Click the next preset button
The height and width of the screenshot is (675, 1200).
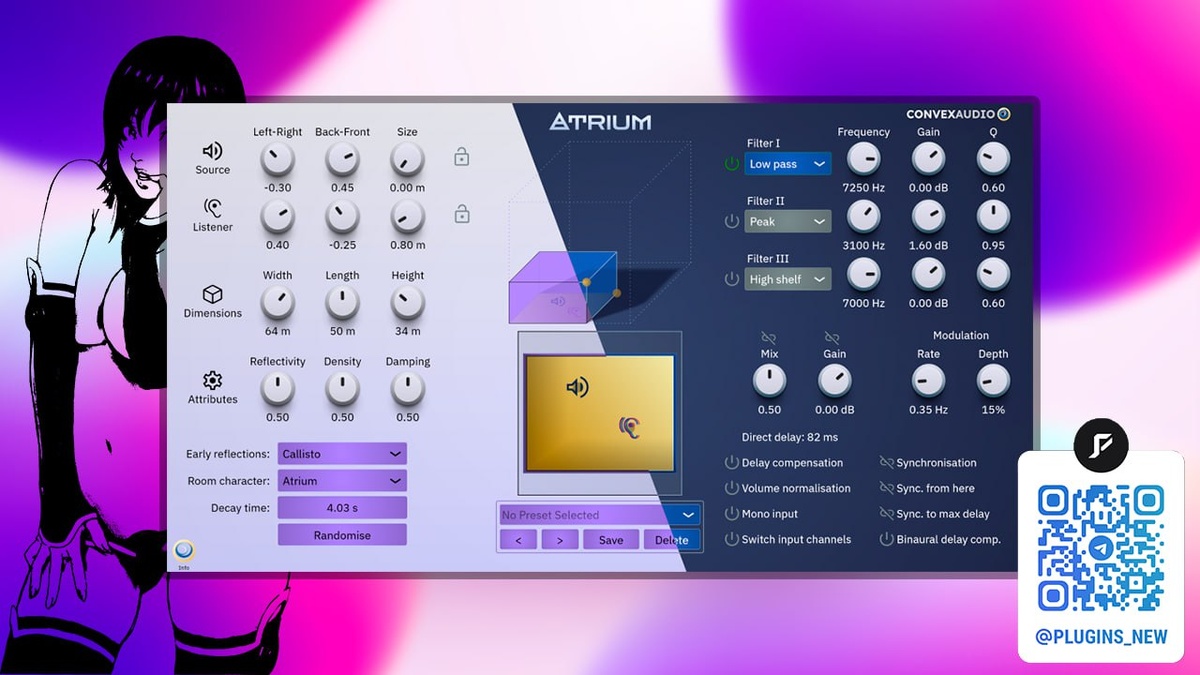tap(560, 540)
